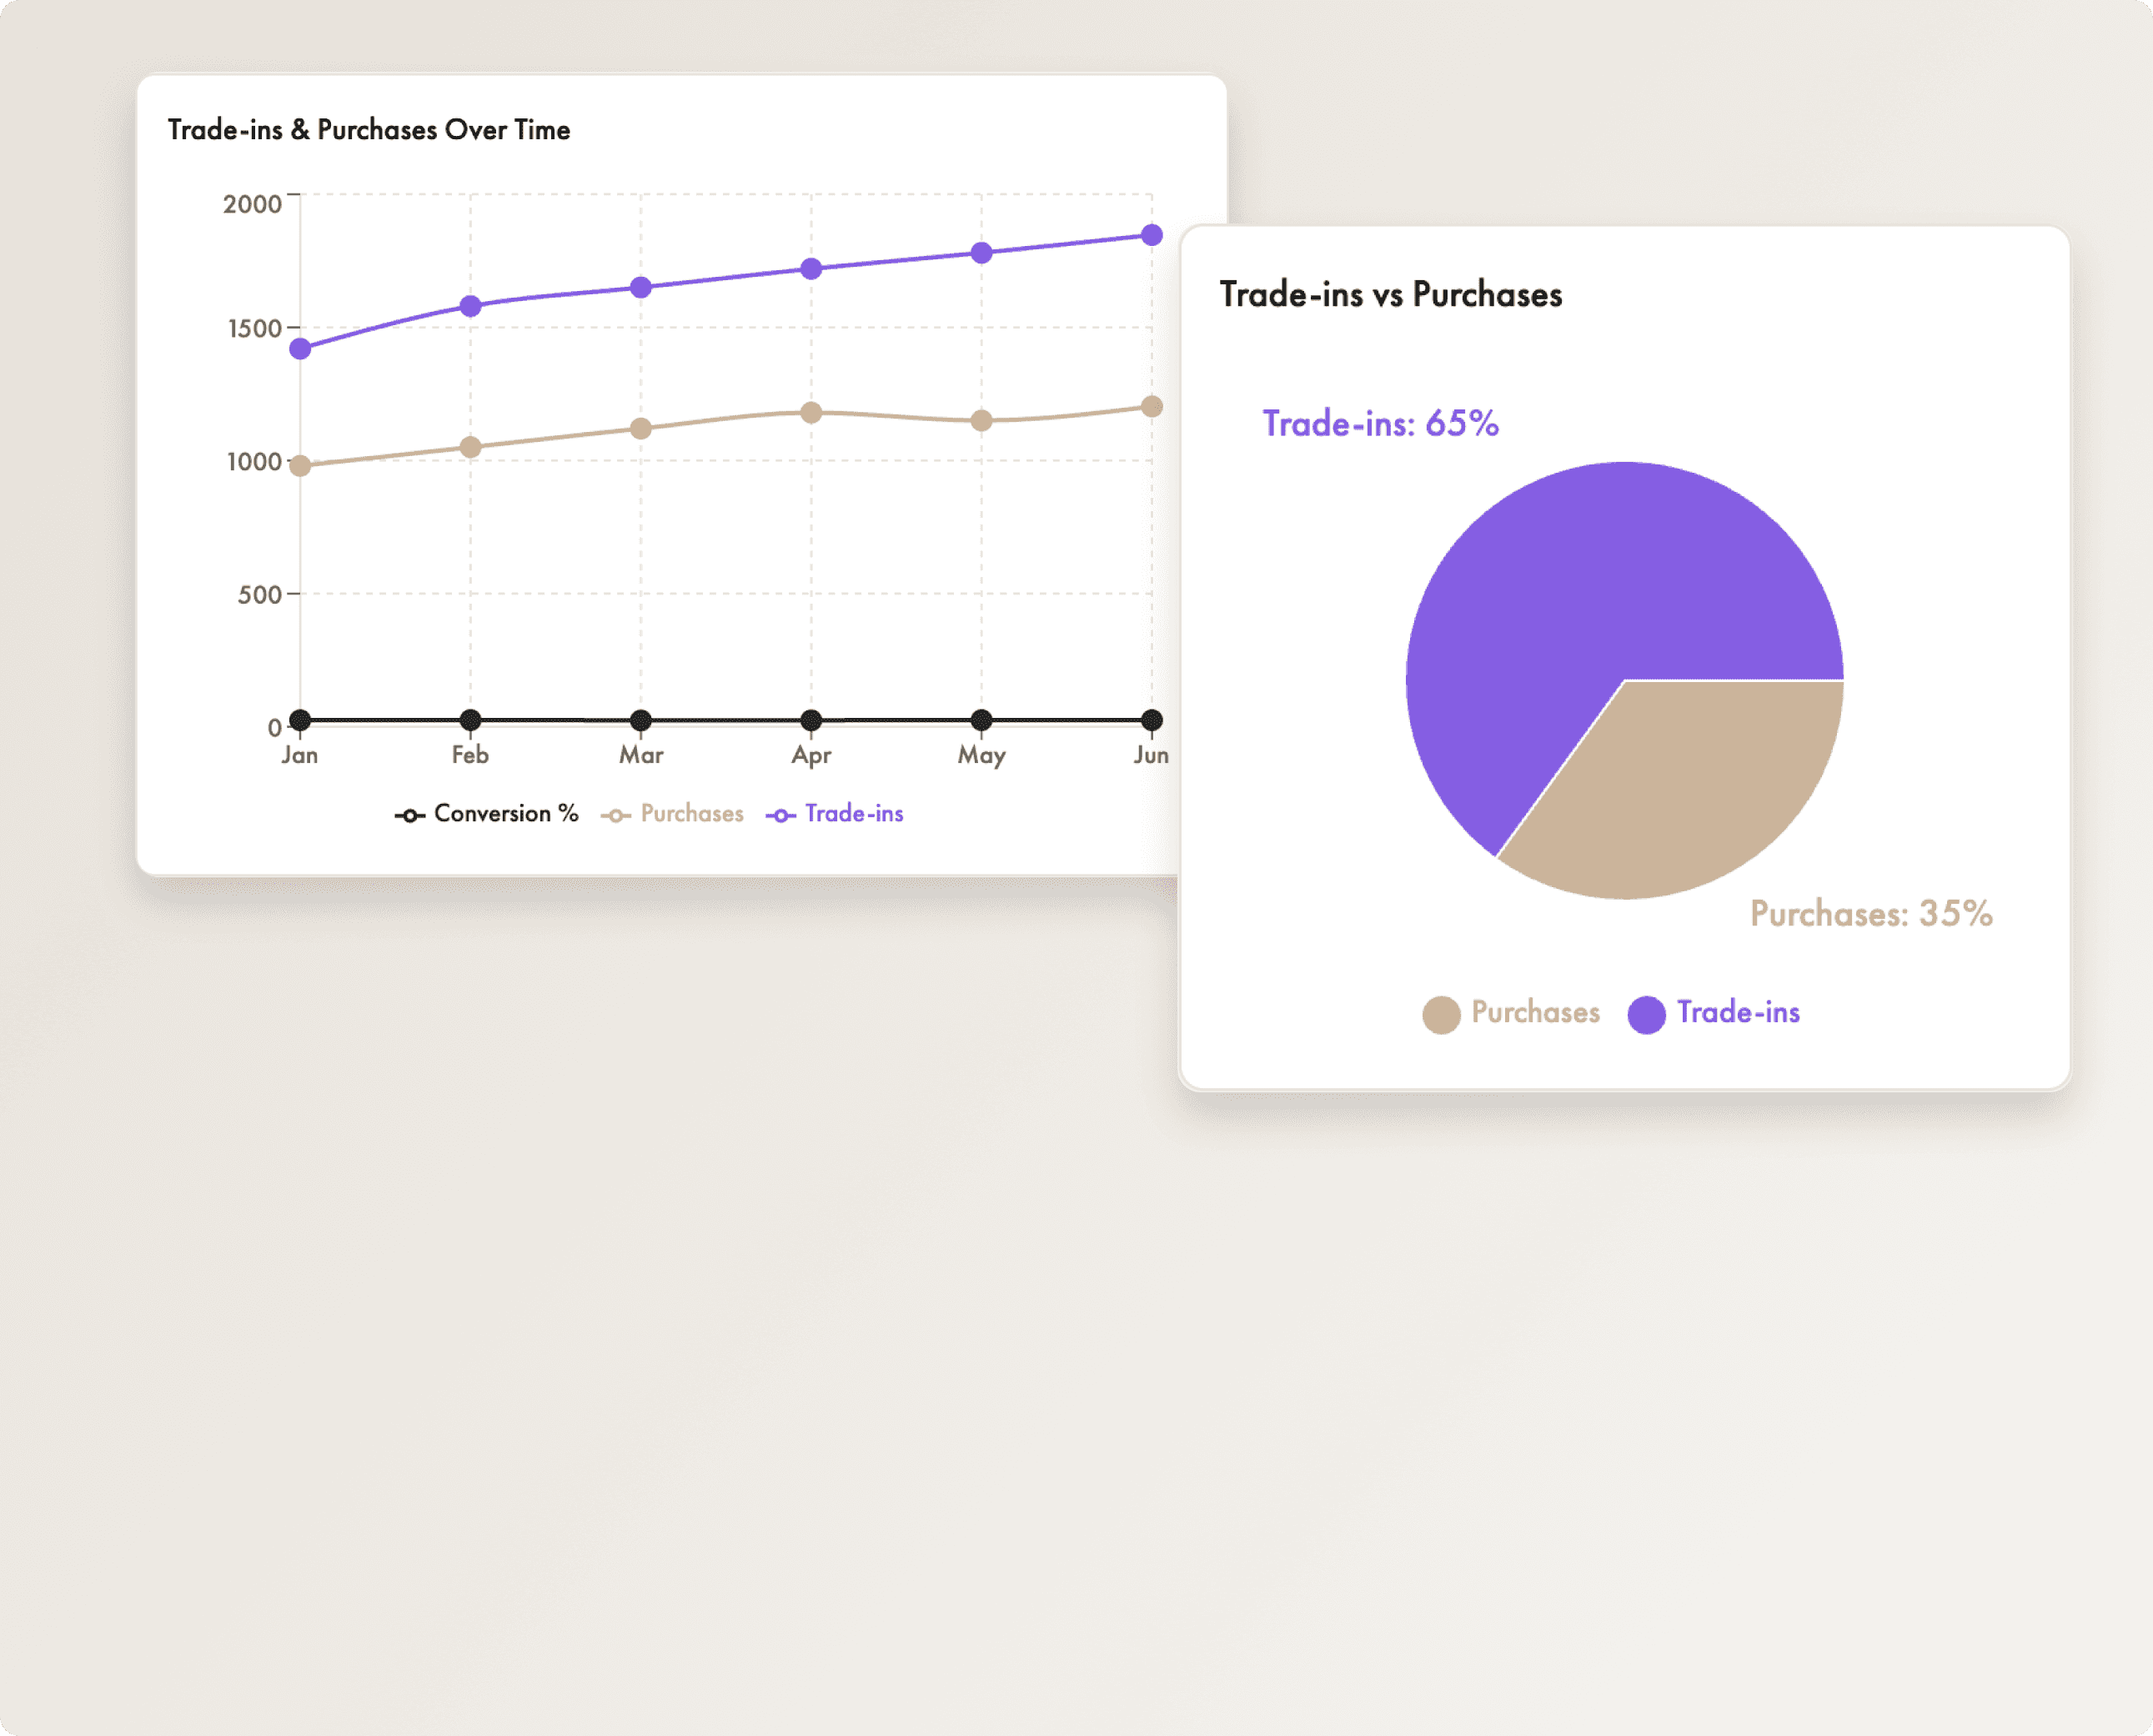
Task: Select the Jun Trade-ins data point
Action: (x=1151, y=235)
